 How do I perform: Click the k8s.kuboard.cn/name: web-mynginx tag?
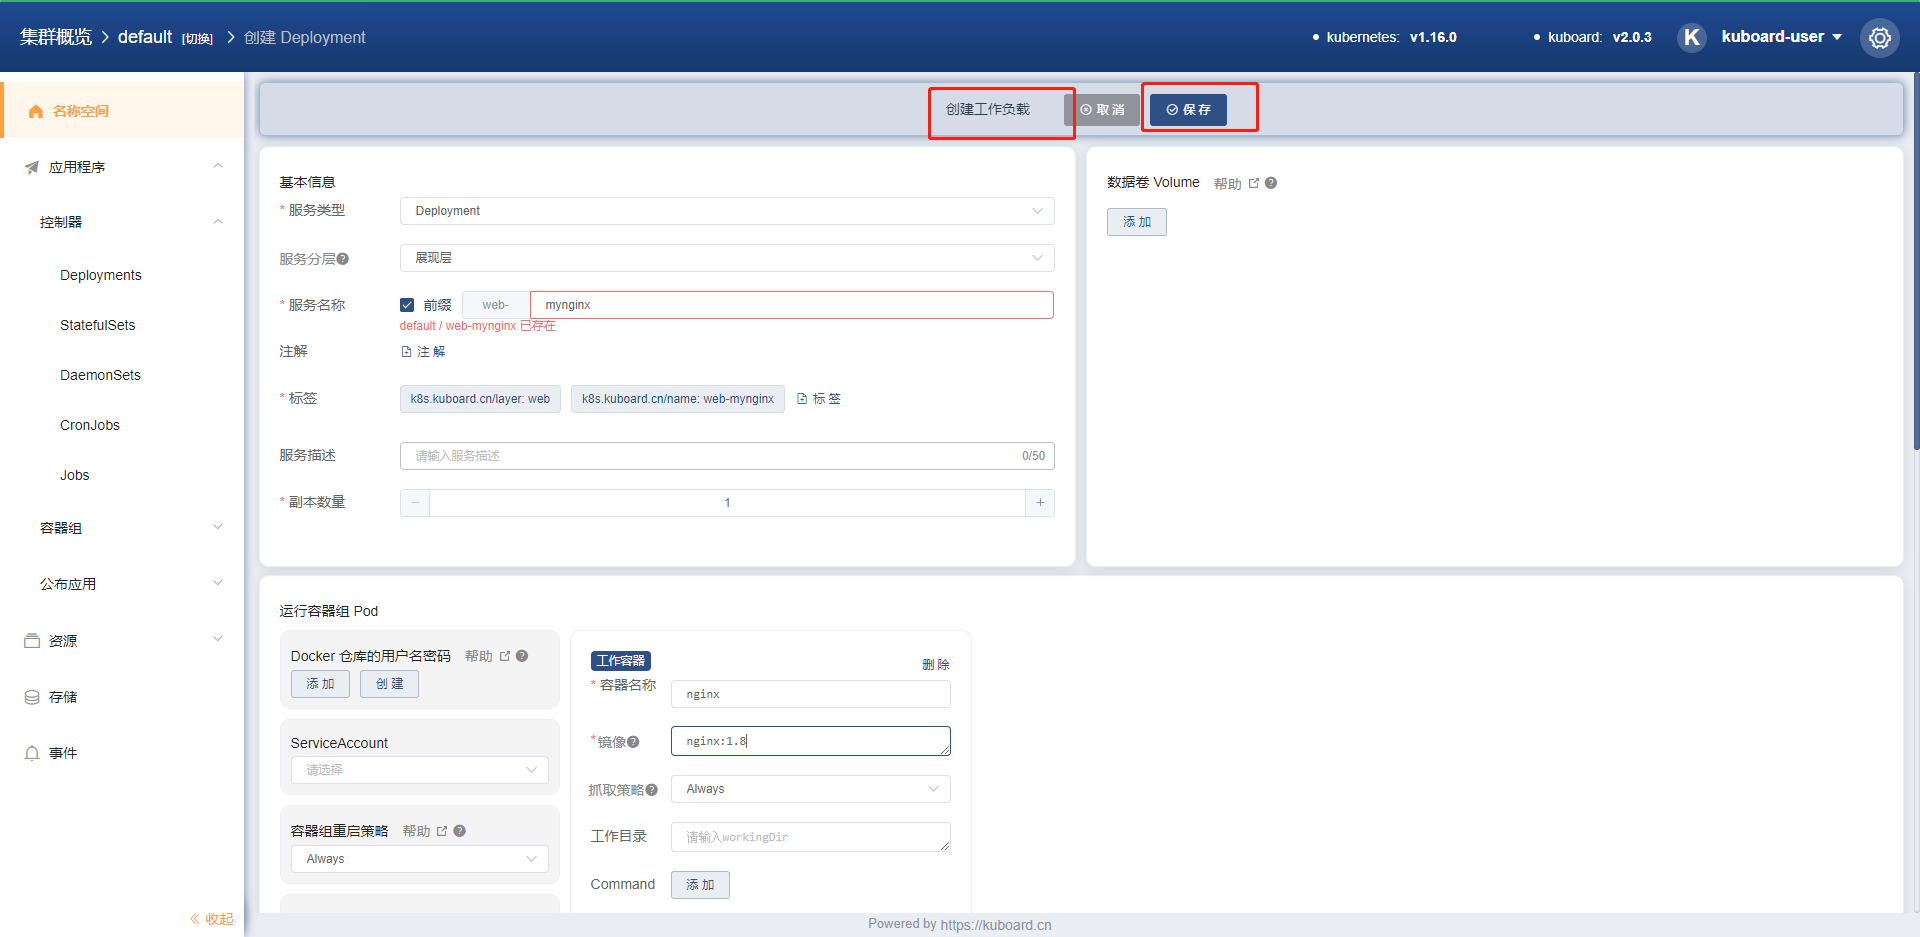pyautogui.click(x=678, y=399)
